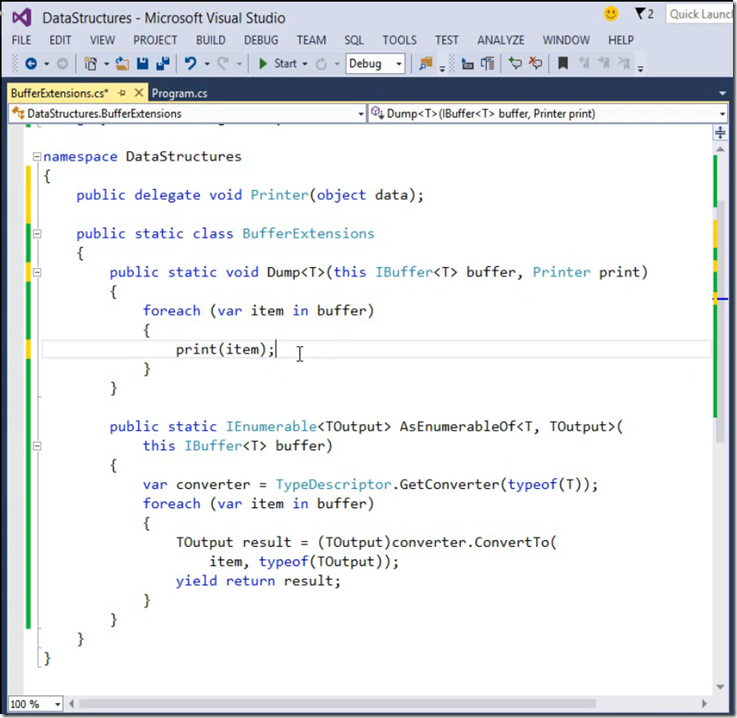
Task: Collapse the Dump<T> method outline
Action: coord(37,272)
